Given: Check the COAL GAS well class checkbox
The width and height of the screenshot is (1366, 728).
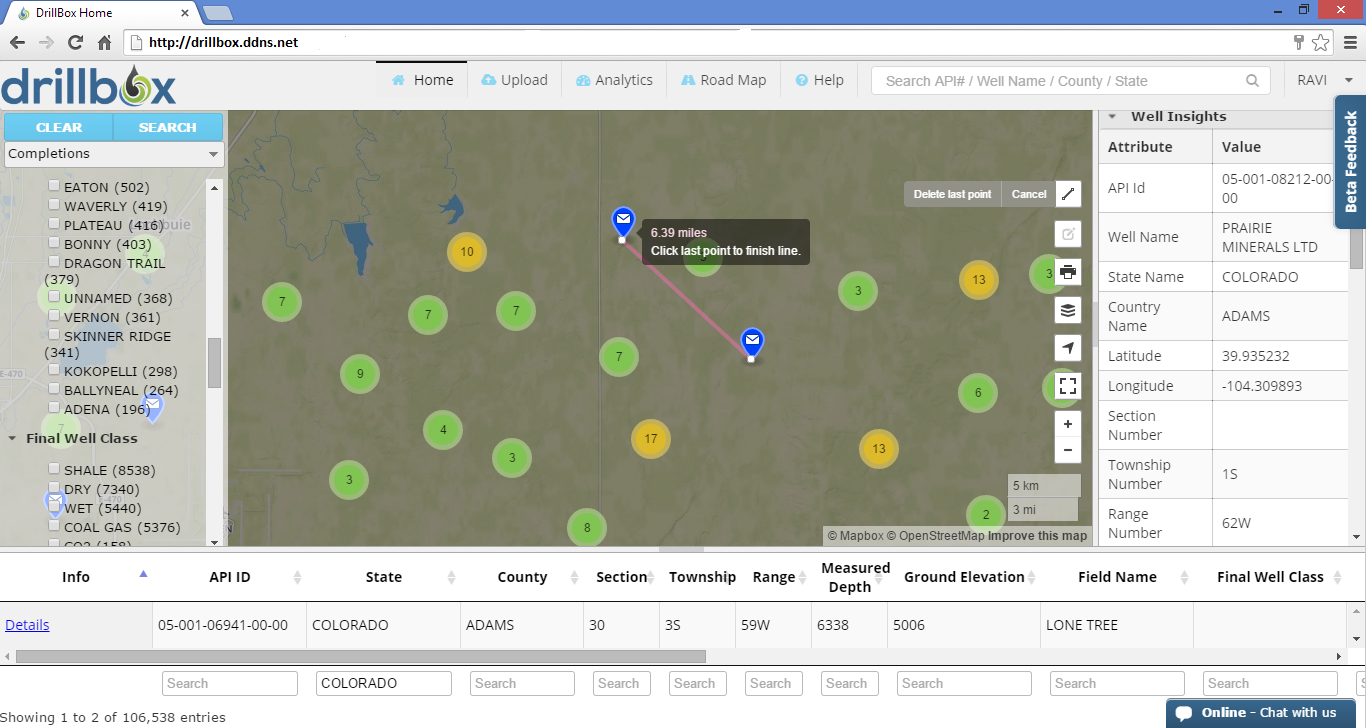Looking at the screenshot, I should pyautogui.click(x=54, y=526).
